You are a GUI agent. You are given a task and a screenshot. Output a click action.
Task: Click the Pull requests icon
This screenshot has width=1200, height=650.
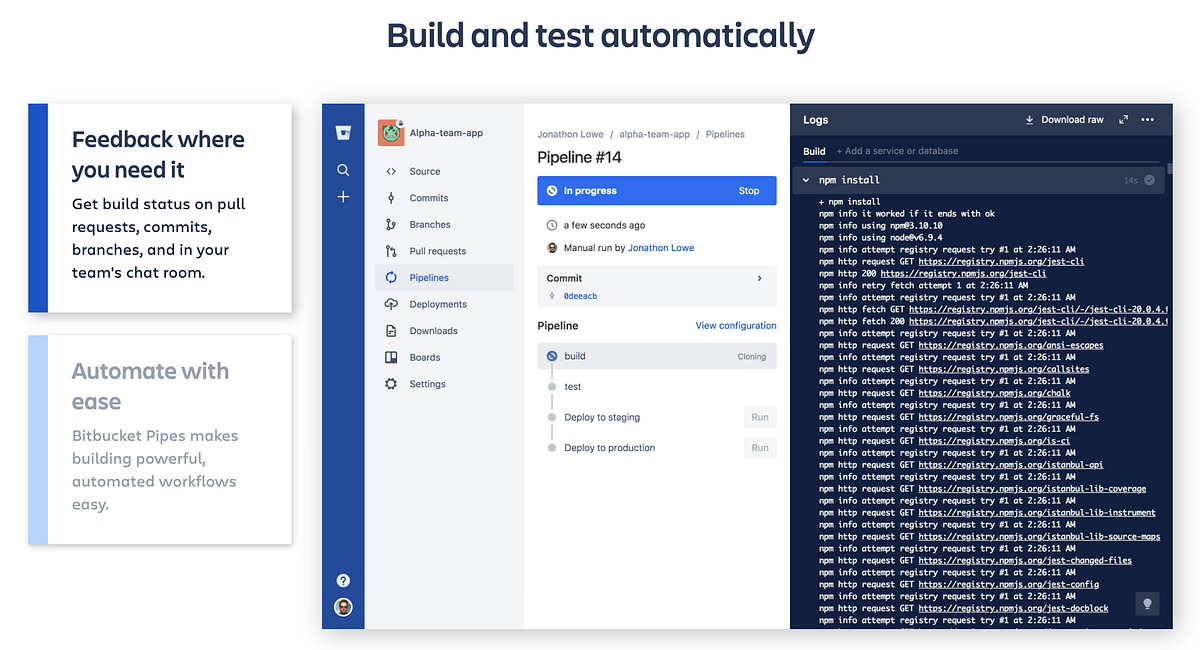click(390, 250)
